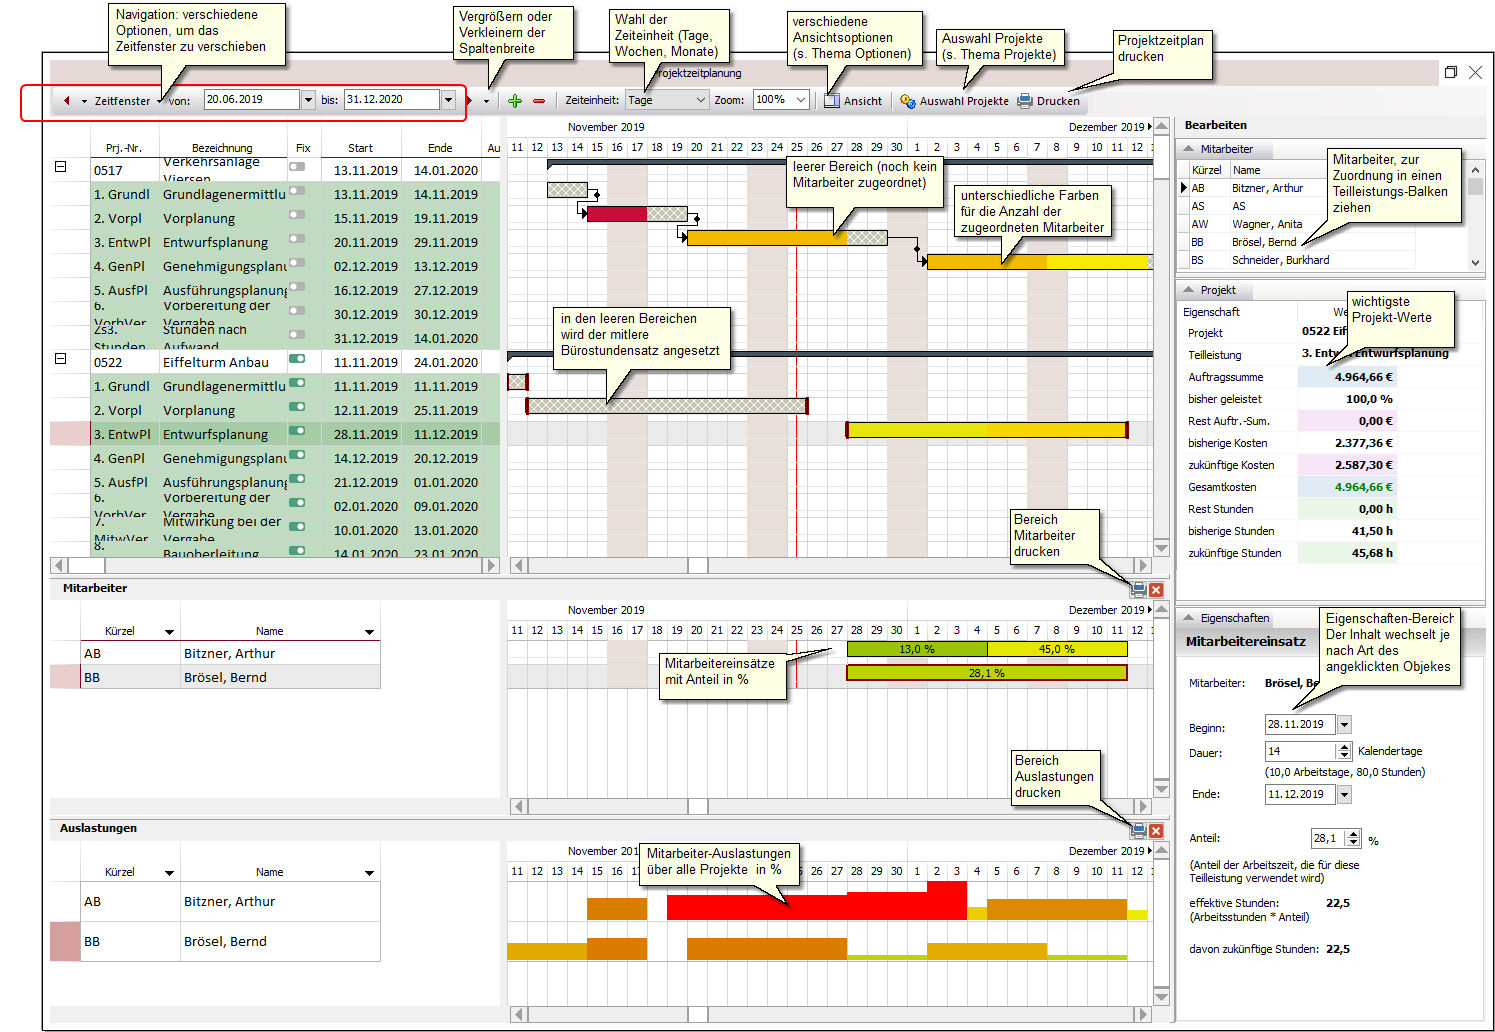Click the Ansicht view options icon
Image resolution: width=1495 pixels, height=1032 pixels.
(832, 100)
